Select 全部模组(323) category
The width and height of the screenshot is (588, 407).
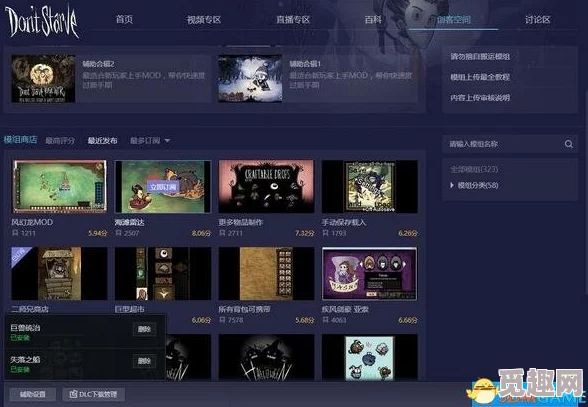point(474,169)
